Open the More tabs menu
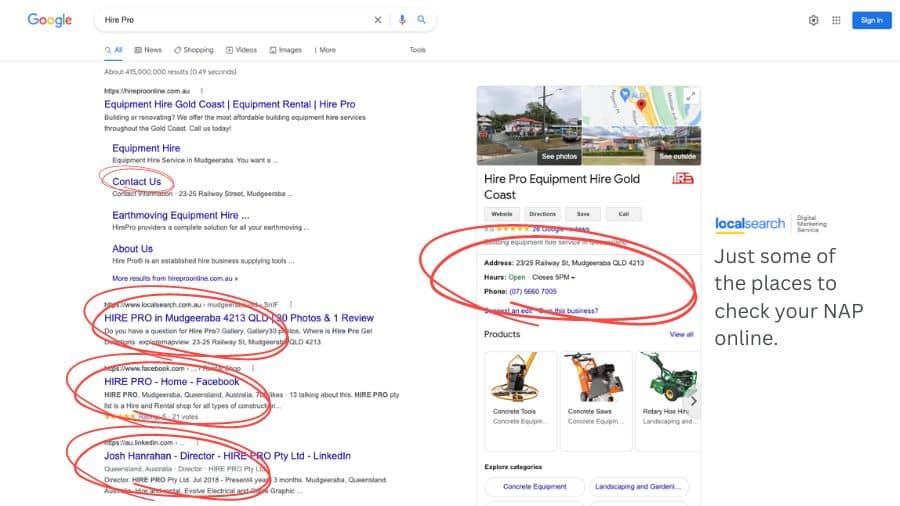Image resolution: width=900 pixels, height=506 pixels. [325, 50]
